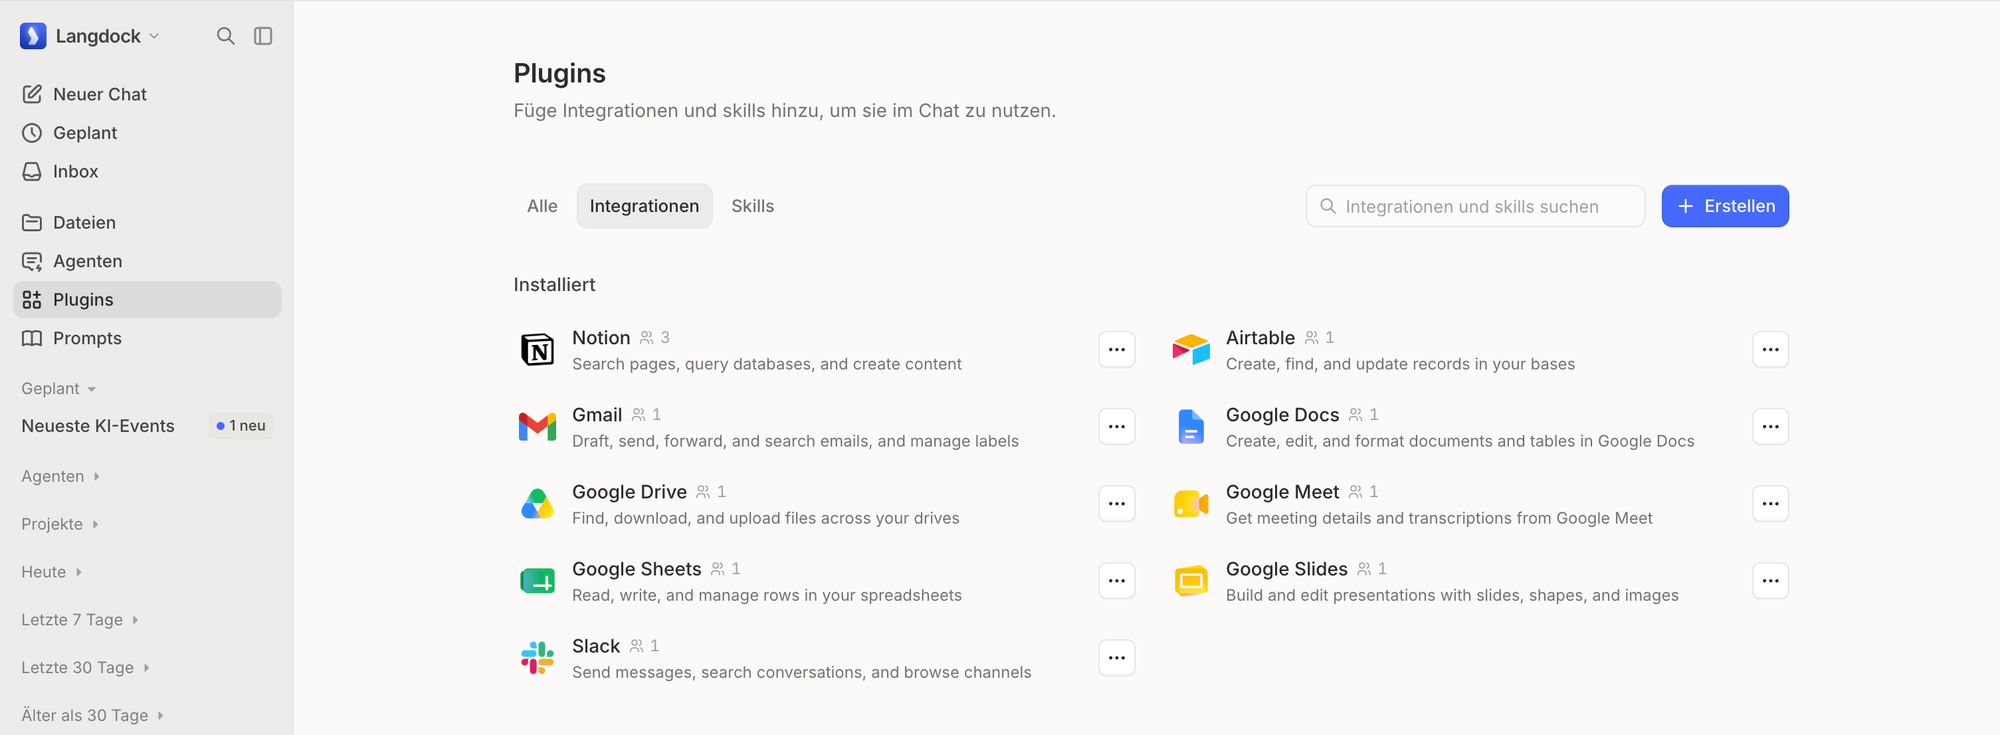
Task: Expand the Letzte 7 Tage group
Action: [80, 620]
